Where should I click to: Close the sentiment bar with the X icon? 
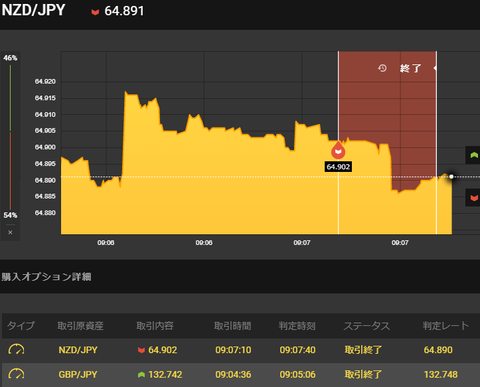(10, 232)
